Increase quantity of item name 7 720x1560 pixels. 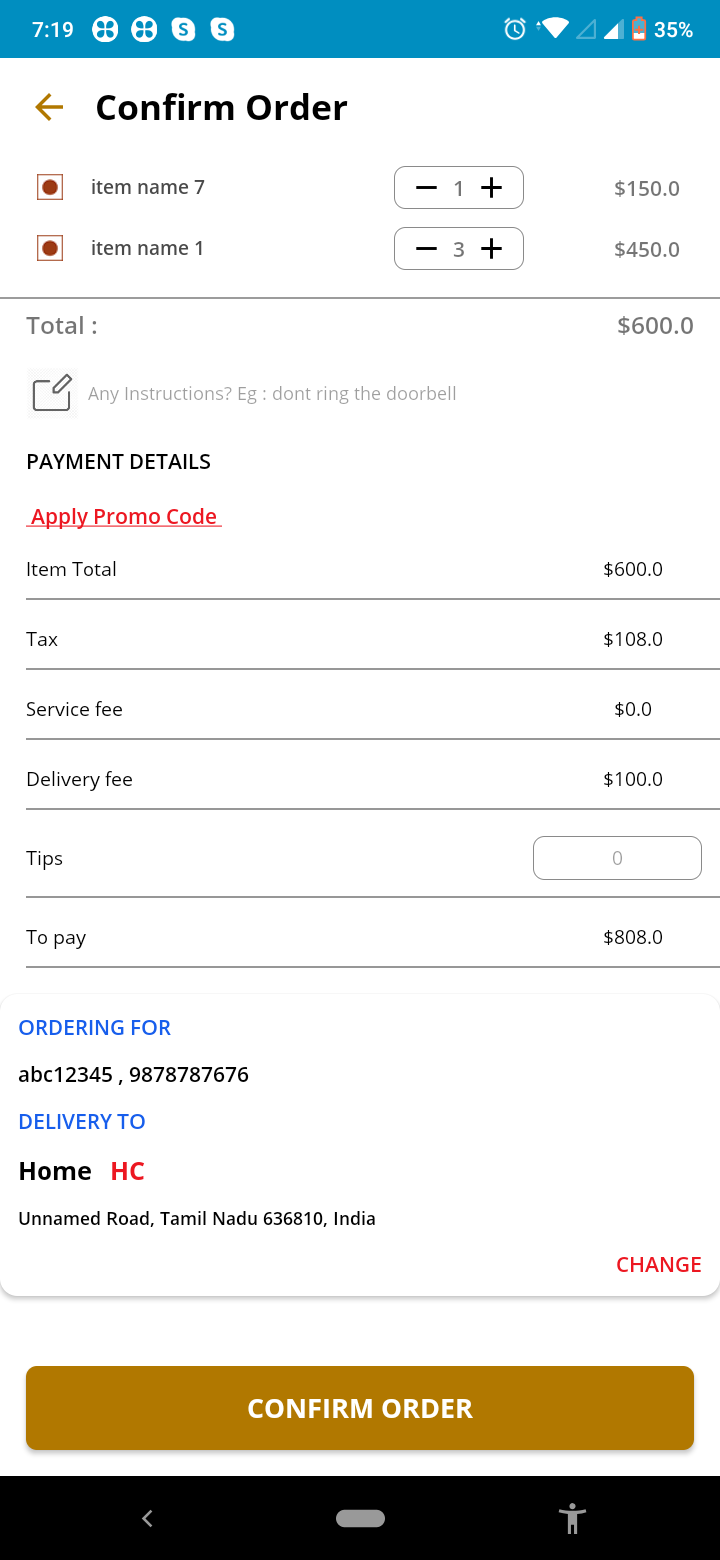click(491, 188)
